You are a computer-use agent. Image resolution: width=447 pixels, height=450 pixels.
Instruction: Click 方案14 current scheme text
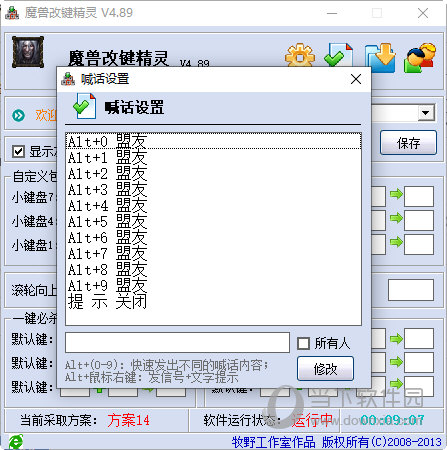coord(128,420)
